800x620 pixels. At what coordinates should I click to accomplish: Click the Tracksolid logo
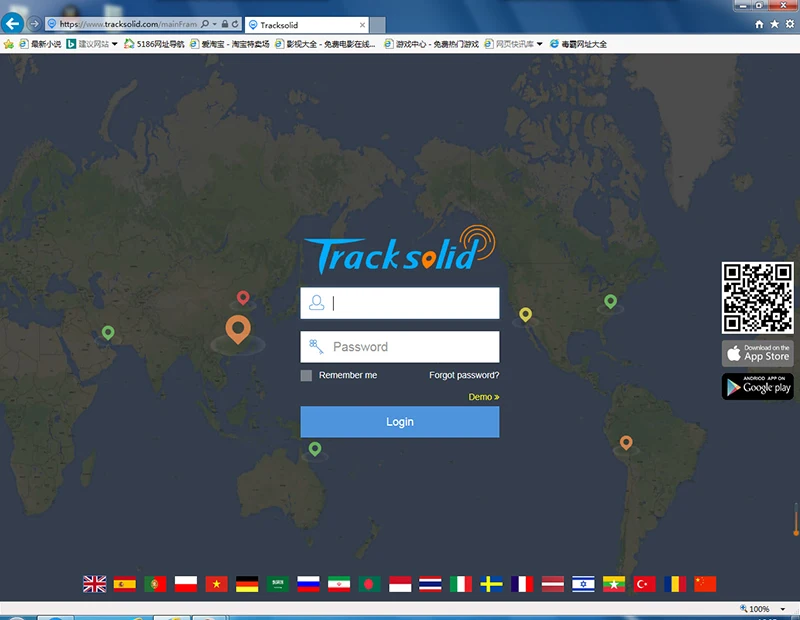400,250
